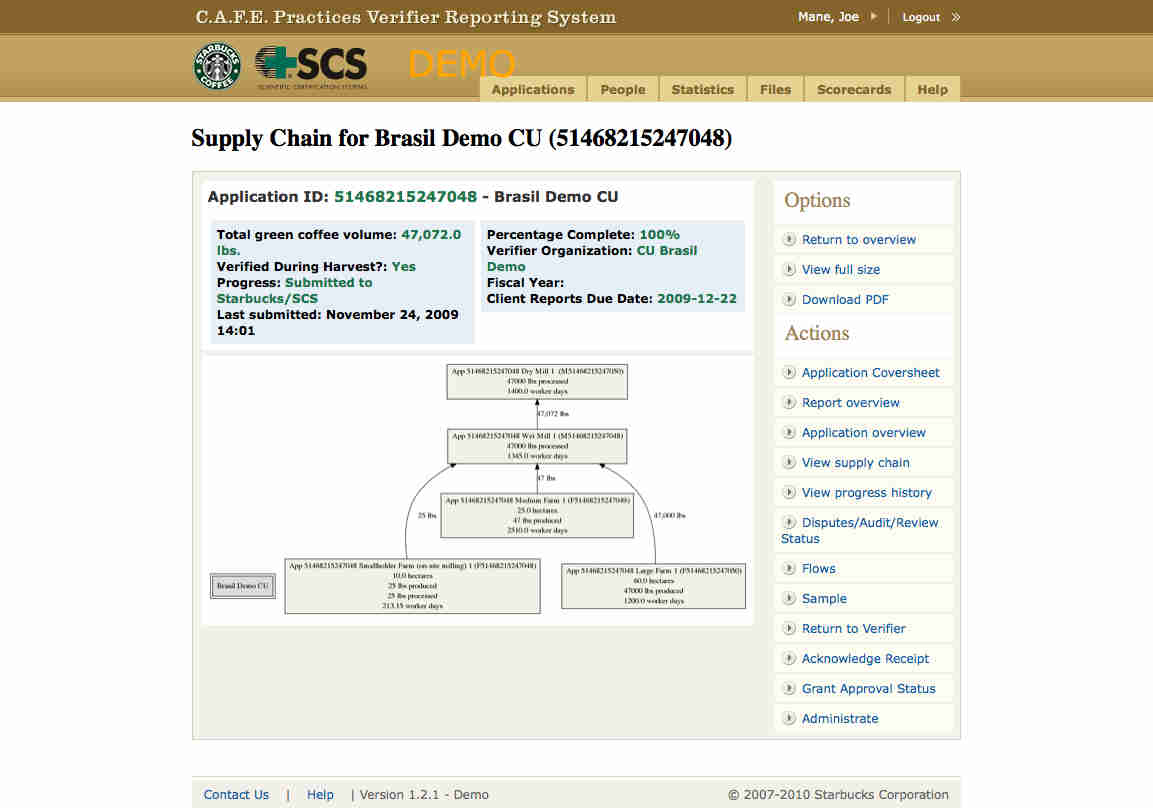Click the 100% percentage complete value
Viewport: 1153px width, 808px height.
pyautogui.click(x=659, y=235)
